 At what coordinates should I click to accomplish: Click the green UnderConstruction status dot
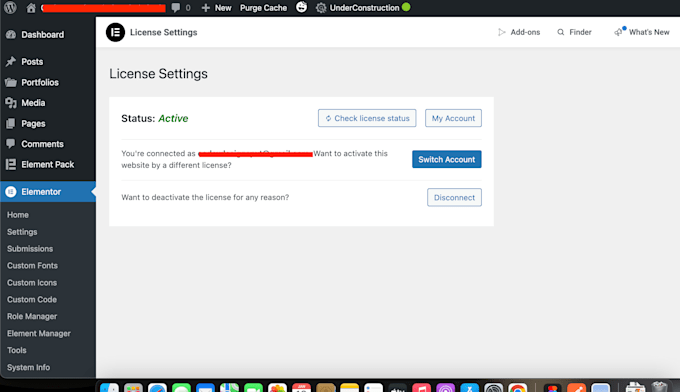tap(406, 7)
